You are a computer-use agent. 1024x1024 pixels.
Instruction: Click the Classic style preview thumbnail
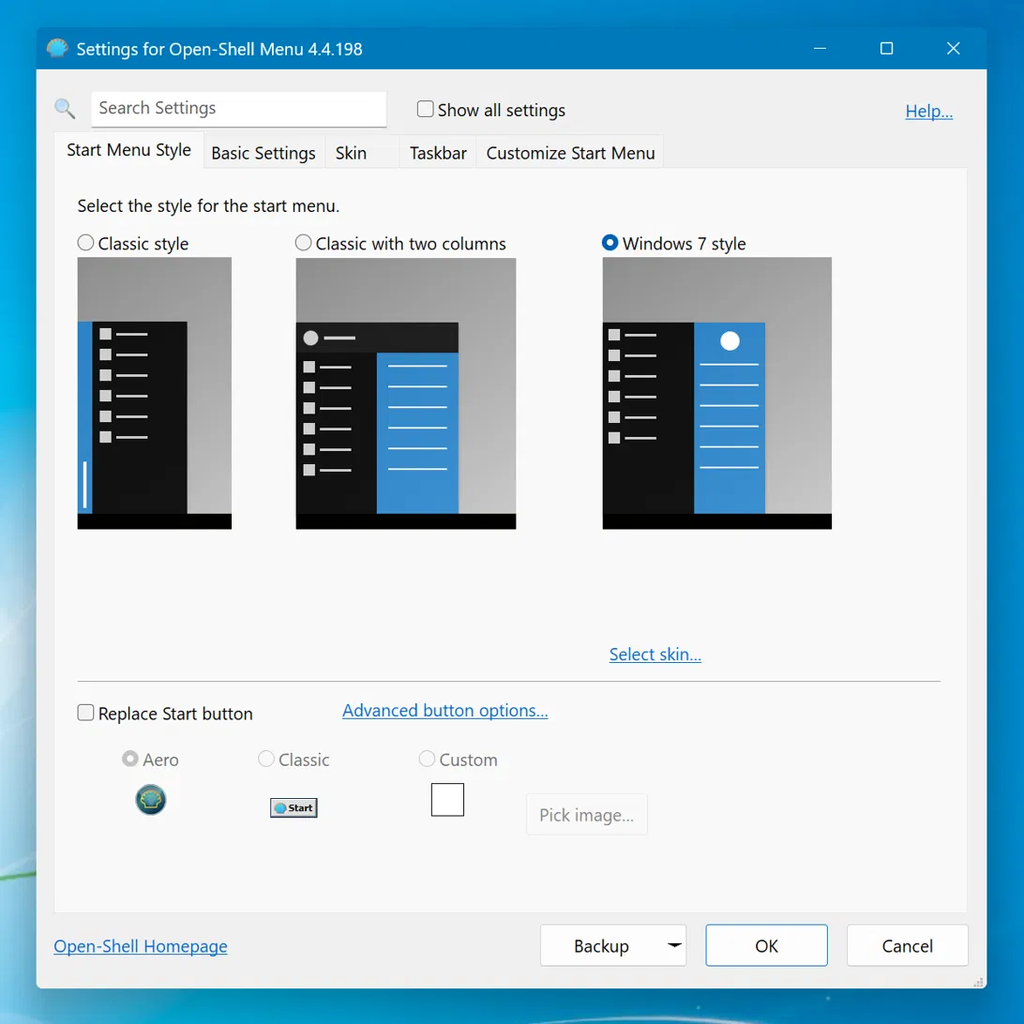[x=154, y=393]
